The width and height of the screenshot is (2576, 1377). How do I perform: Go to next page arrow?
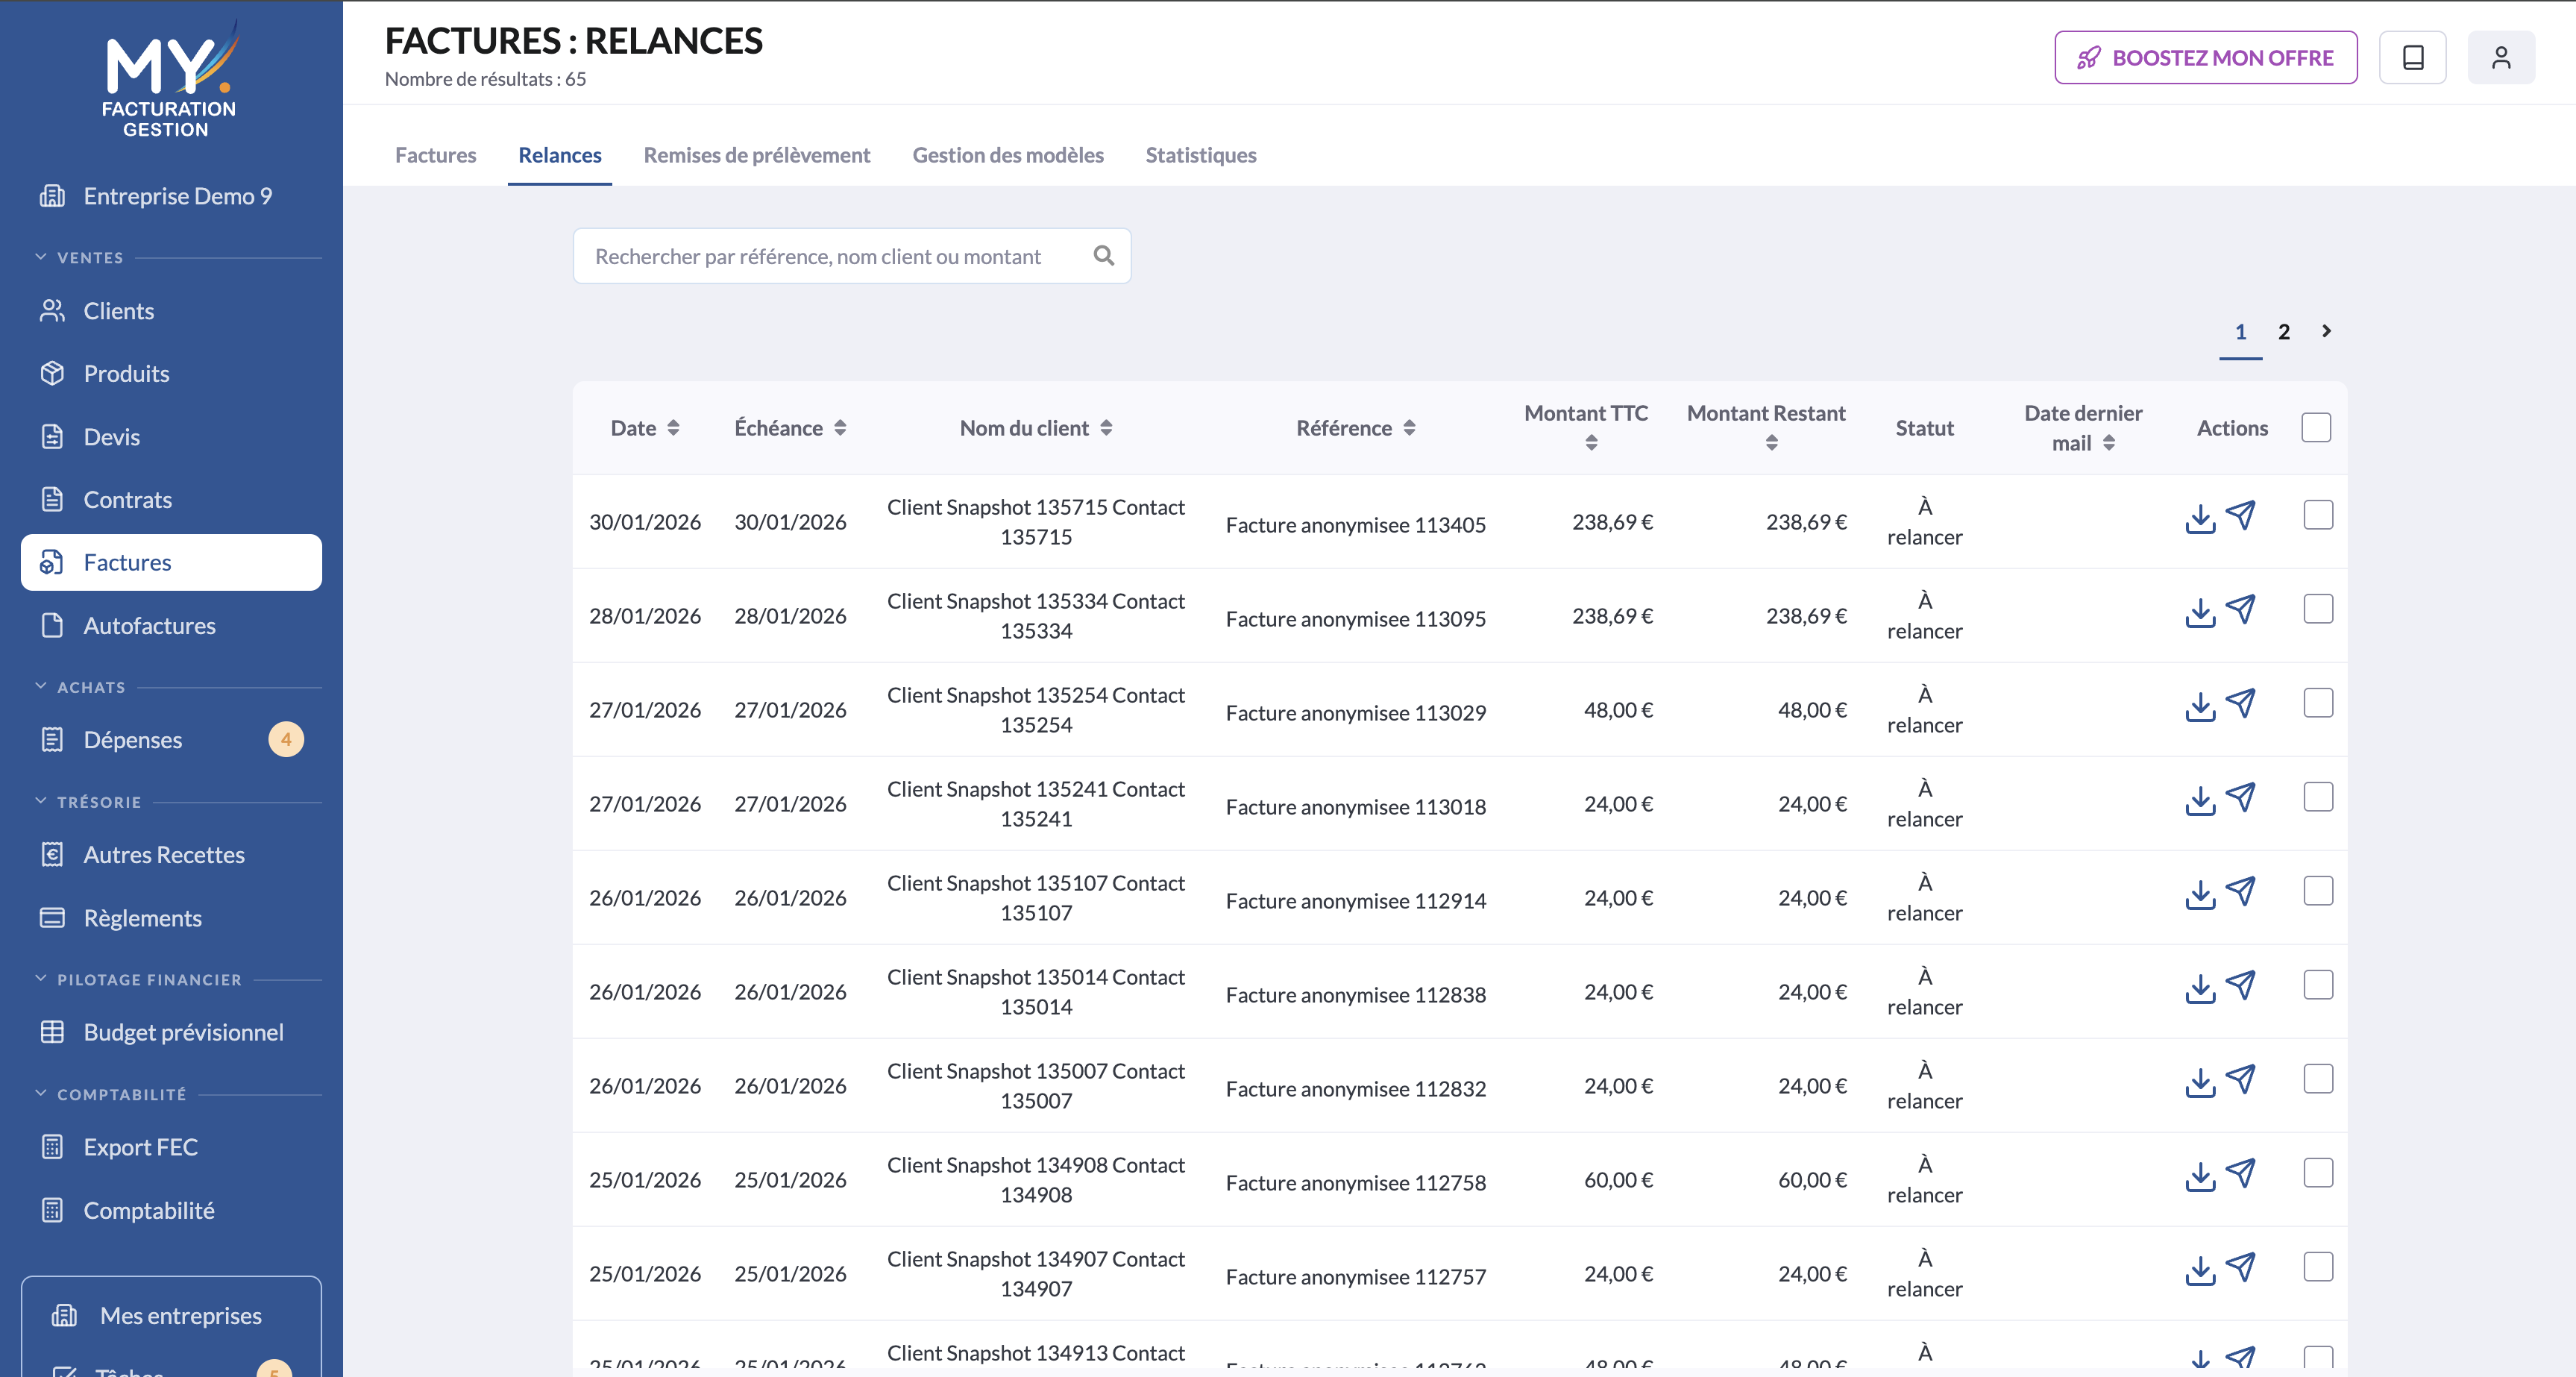(2326, 331)
